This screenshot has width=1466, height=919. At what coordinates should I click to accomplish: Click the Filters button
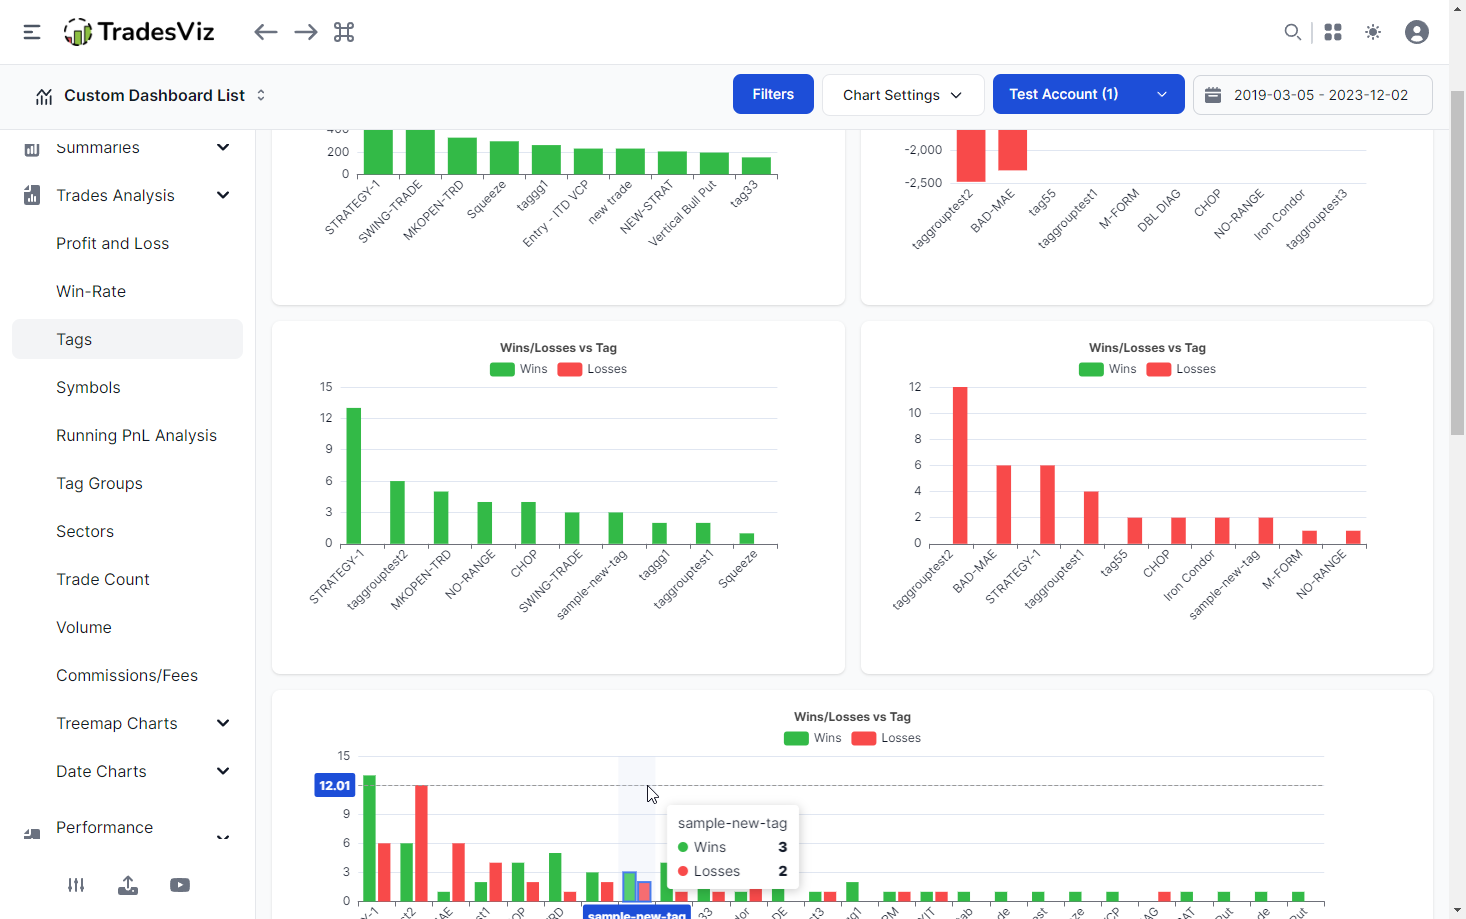[x=773, y=94]
